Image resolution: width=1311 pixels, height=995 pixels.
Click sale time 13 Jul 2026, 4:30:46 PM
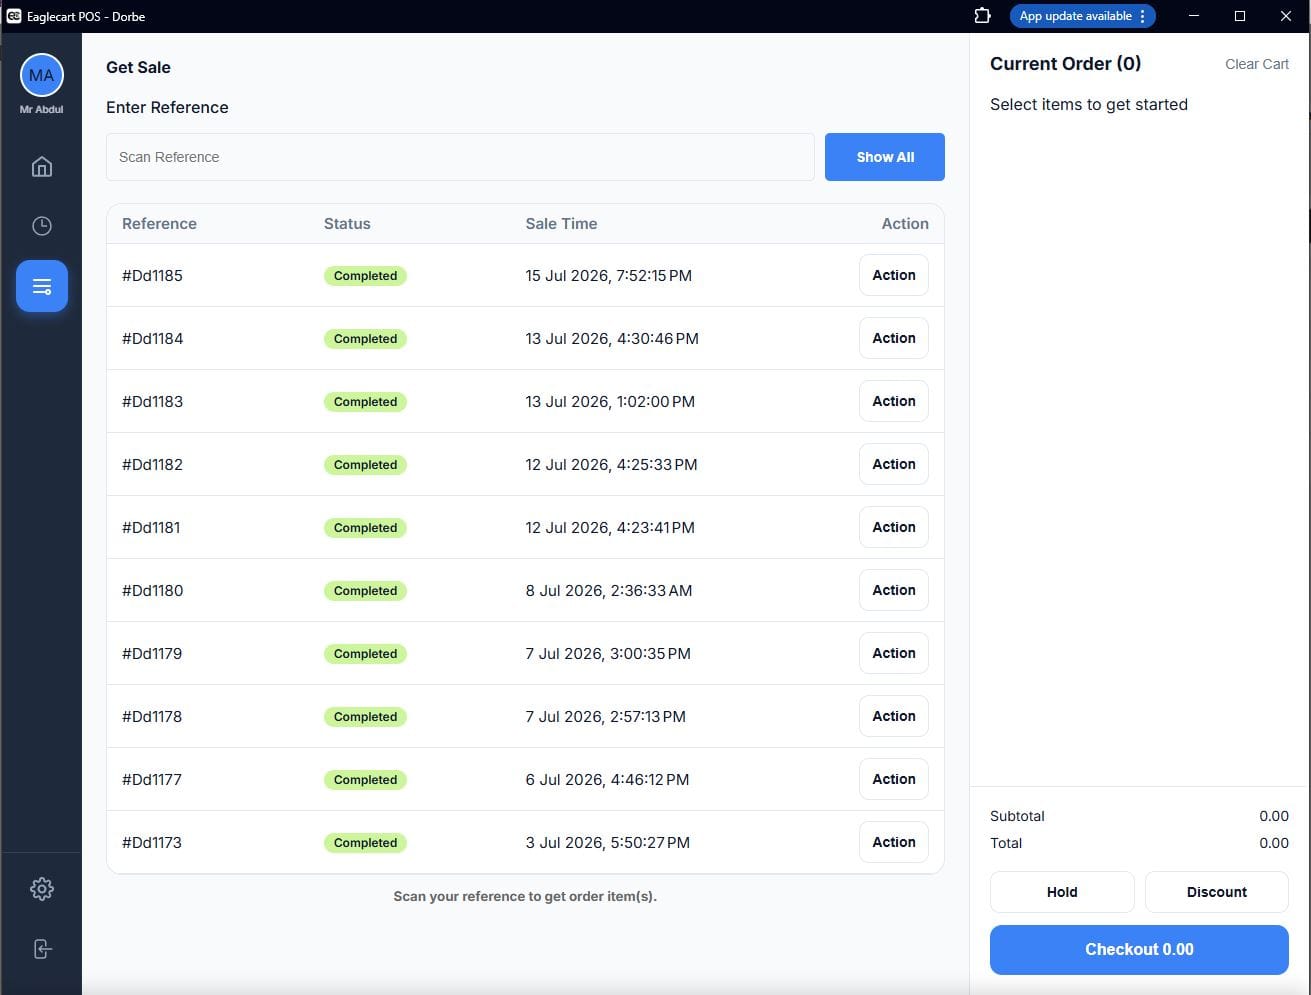click(x=612, y=339)
